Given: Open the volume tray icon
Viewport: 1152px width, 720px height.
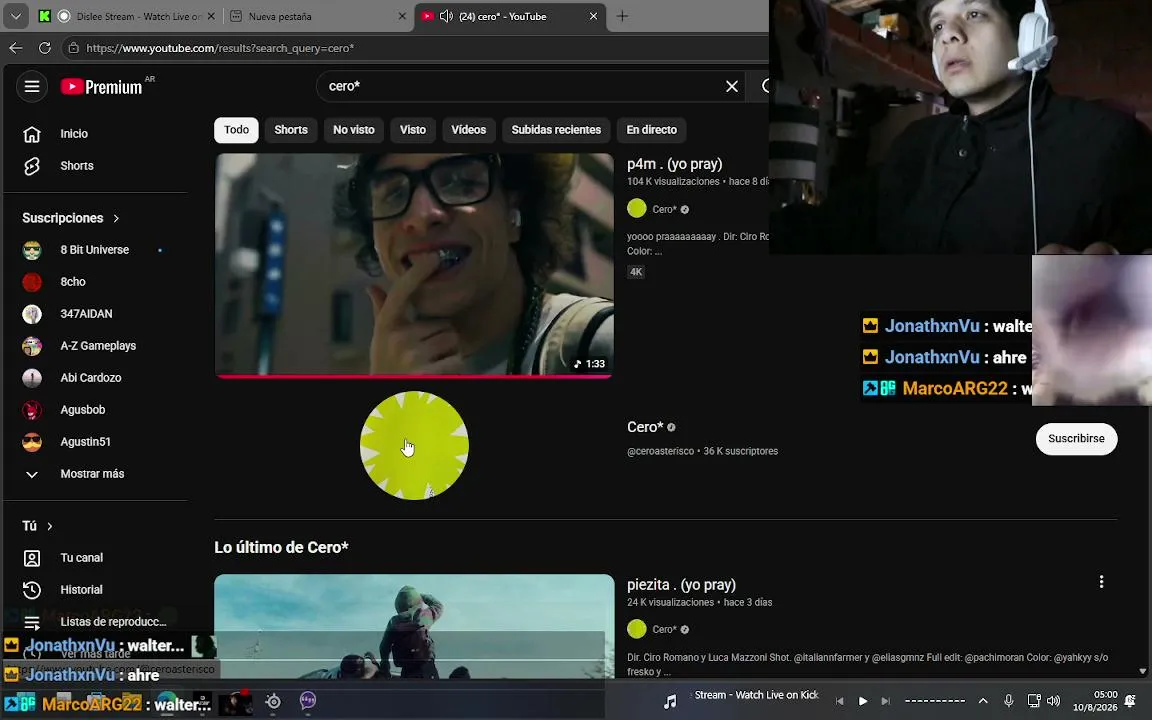Looking at the screenshot, I should [1054, 701].
